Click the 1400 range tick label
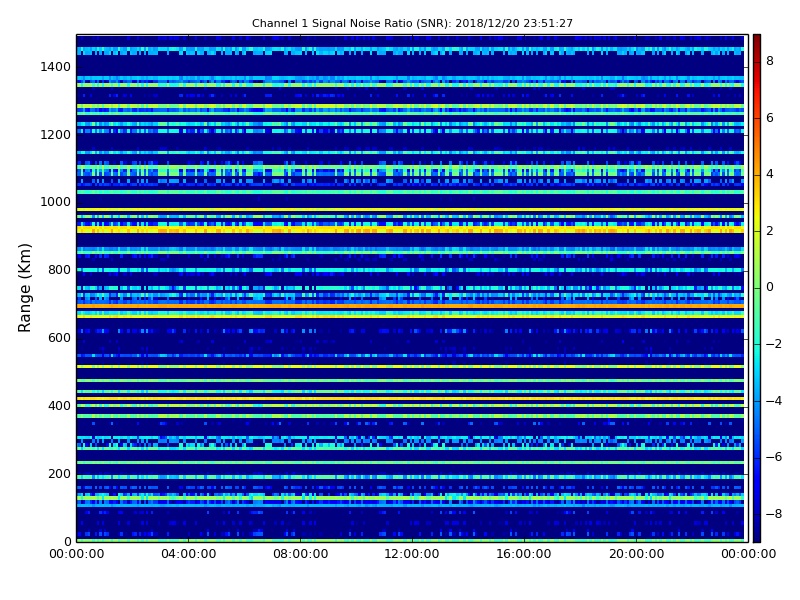This screenshot has width=800, height=600. [56, 67]
